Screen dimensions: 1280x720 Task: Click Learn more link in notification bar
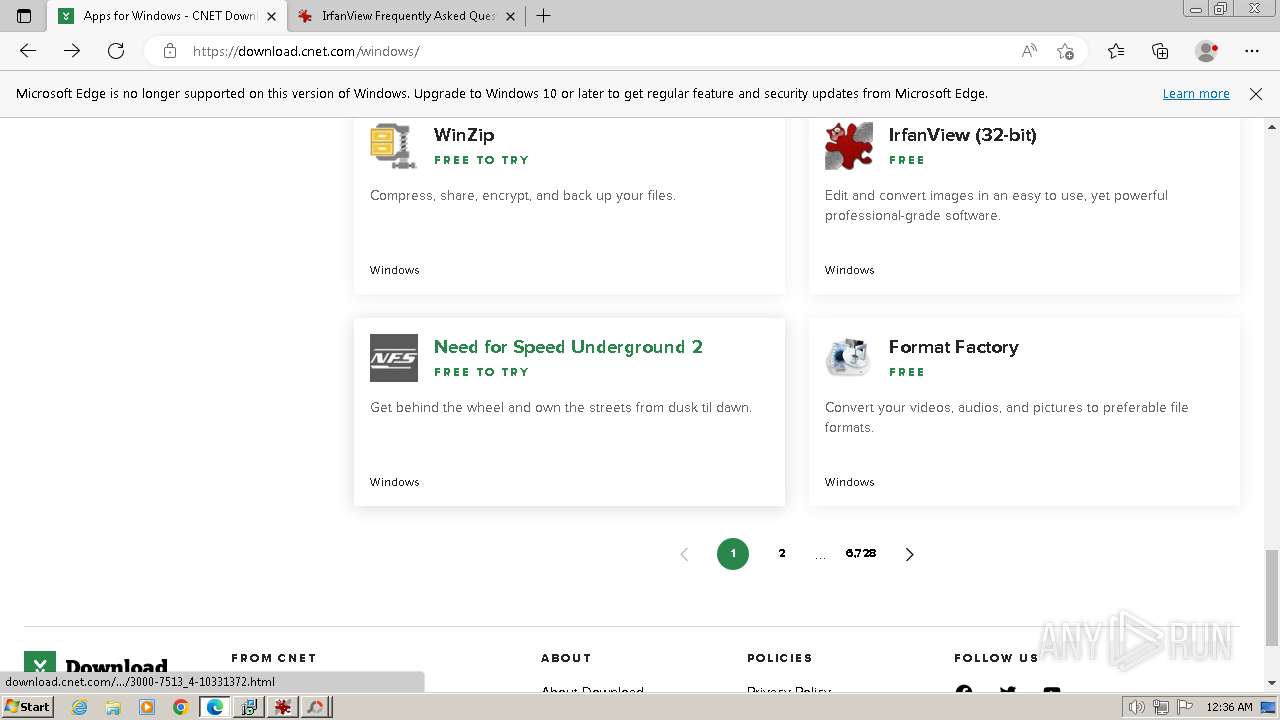tap(1196, 94)
